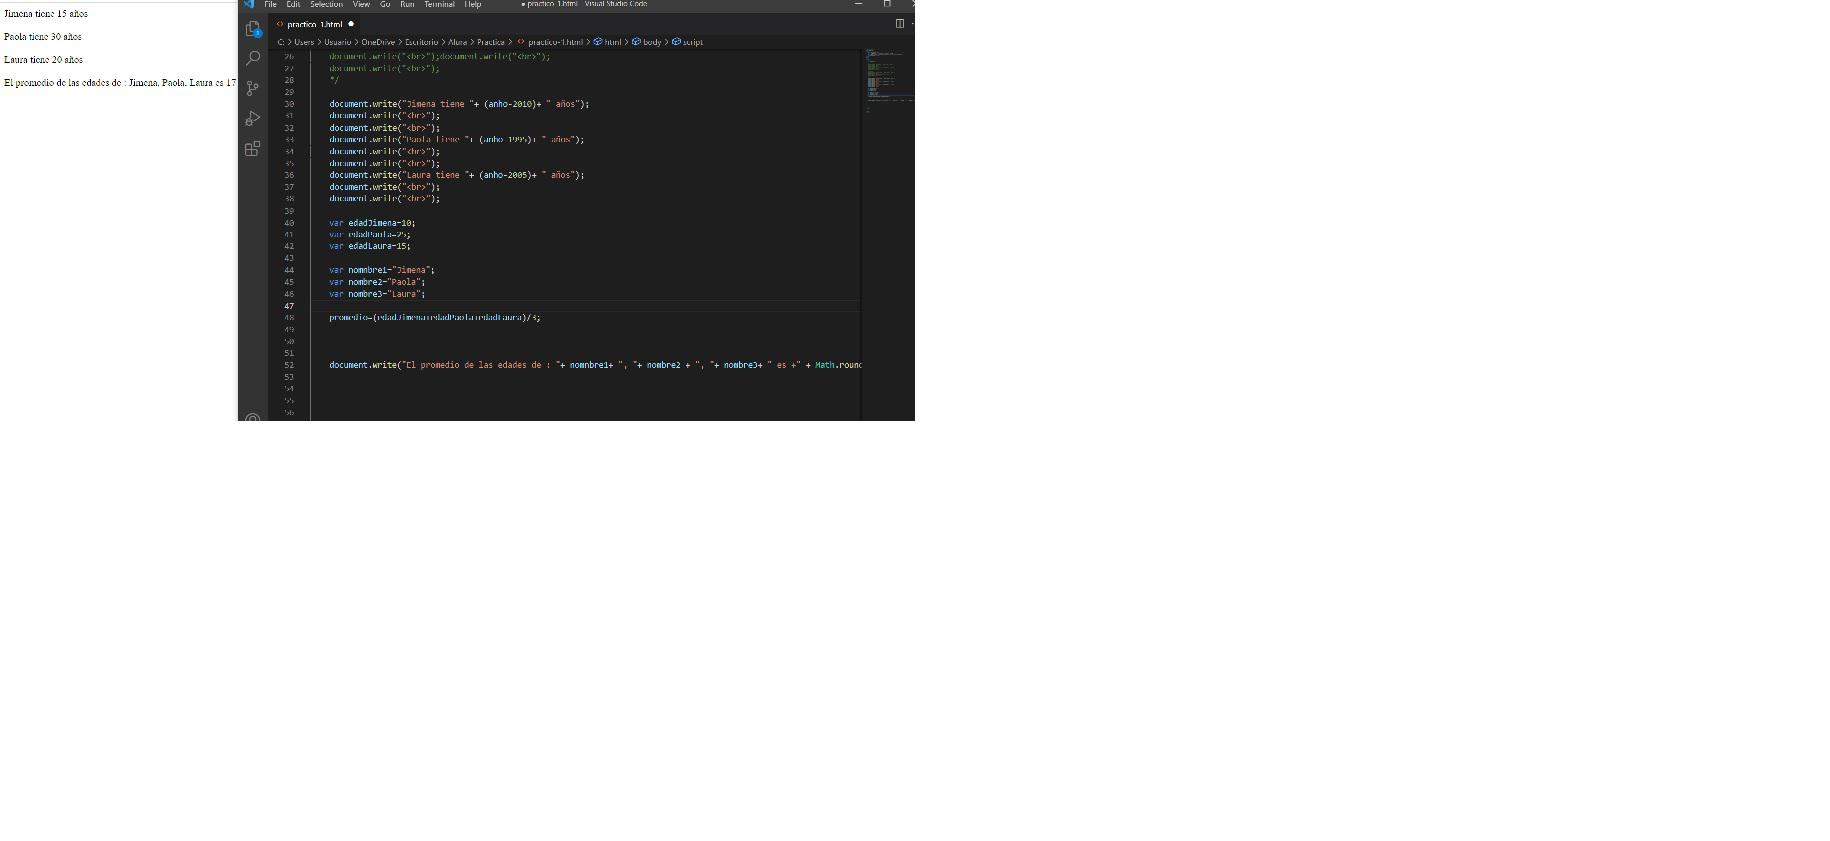Maximize the Visual Studio Code window
1830x841 pixels.
(x=886, y=4)
